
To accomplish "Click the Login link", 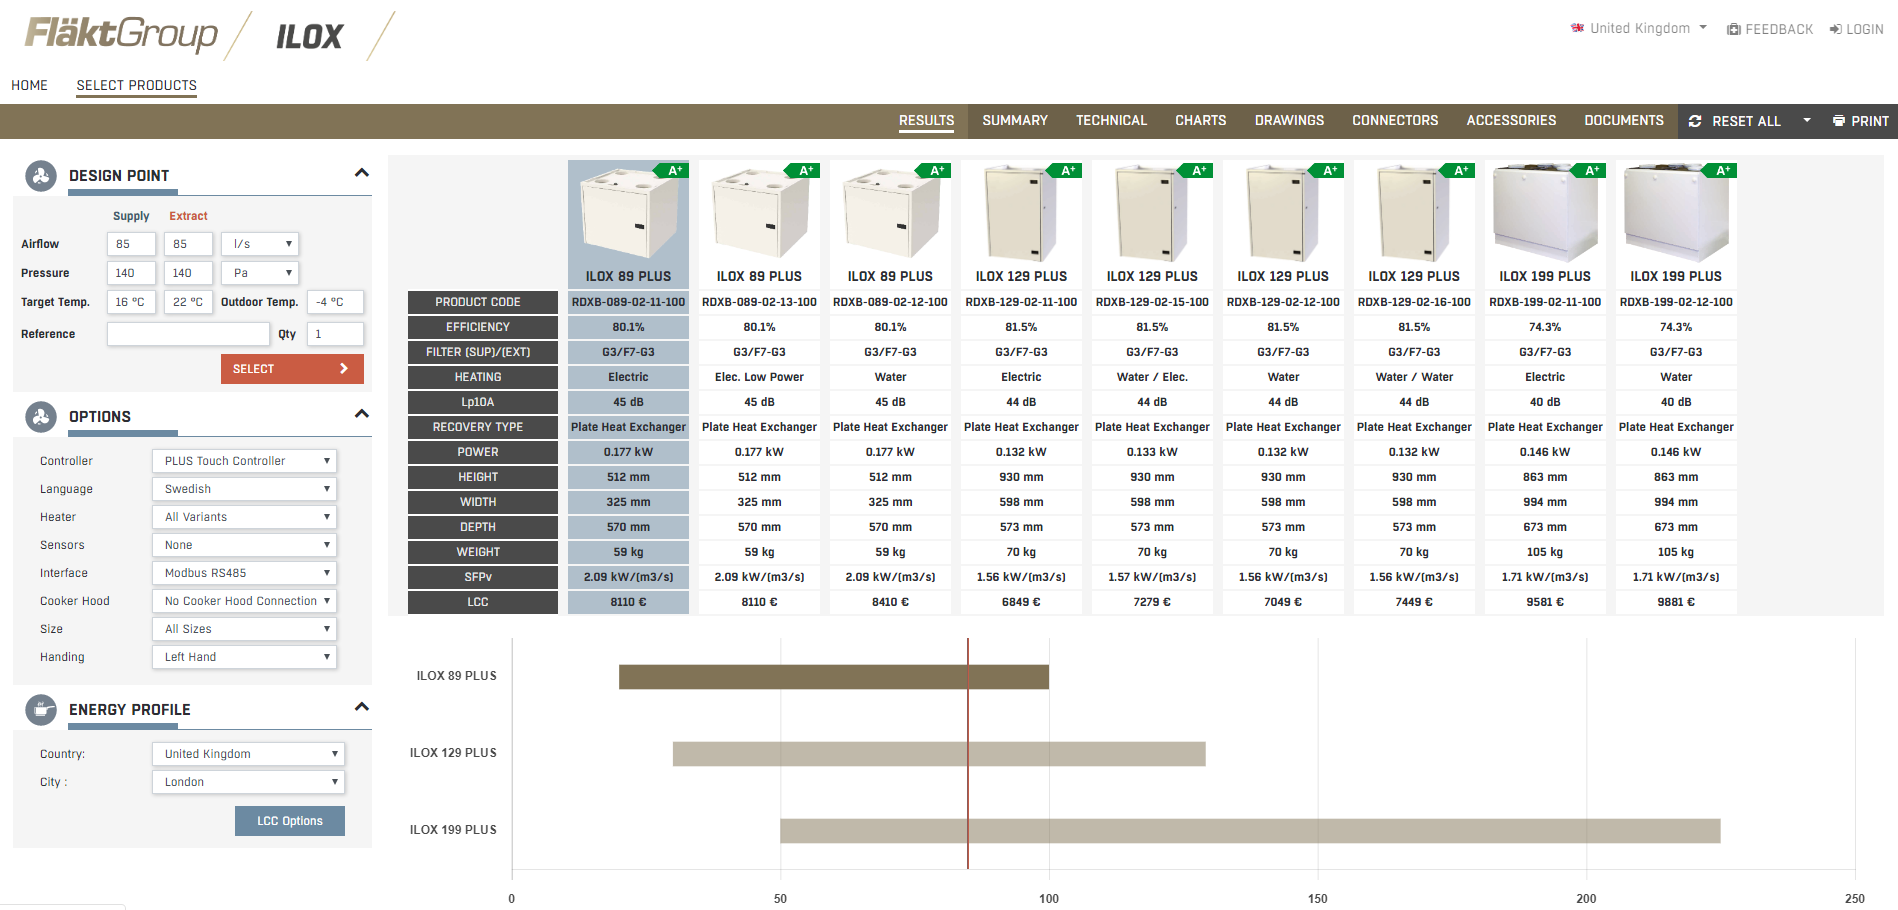I will pos(1857,29).
